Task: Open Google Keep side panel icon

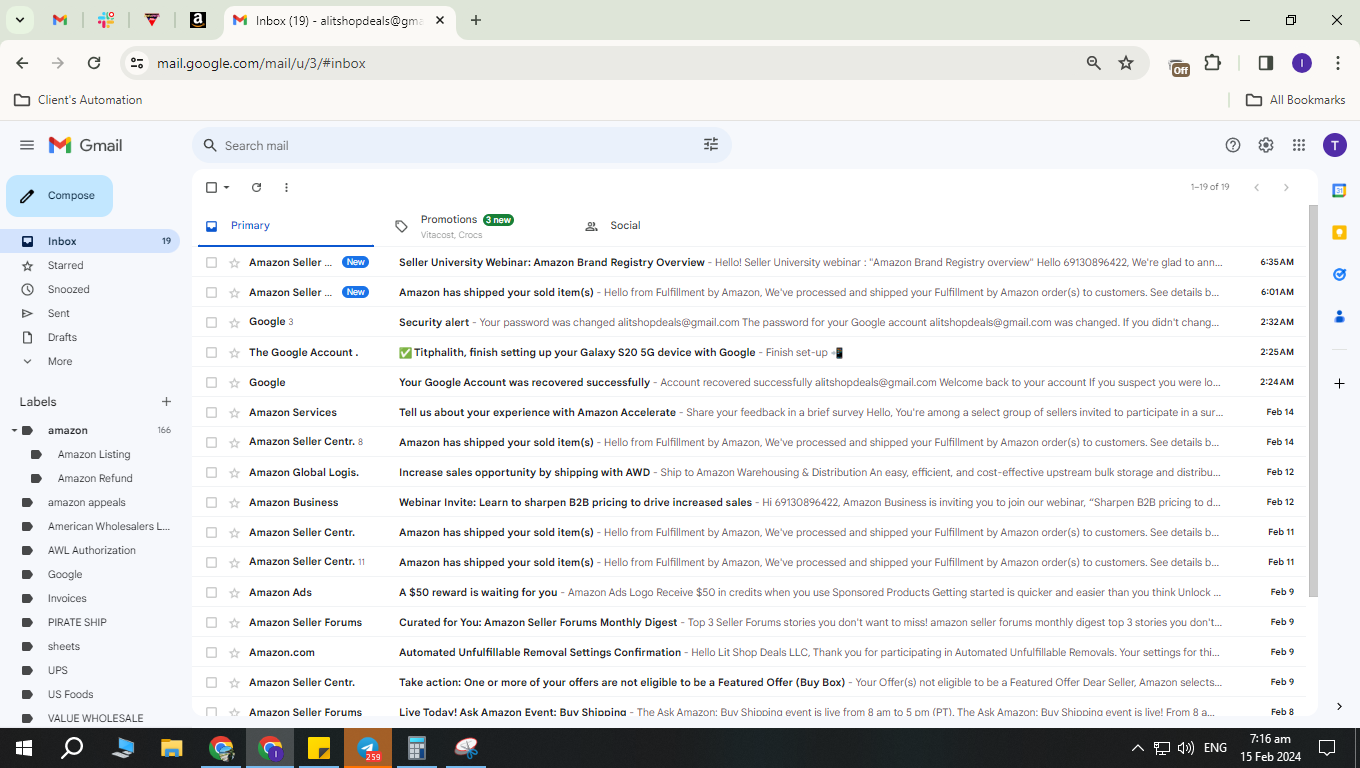Action: 1339,232
